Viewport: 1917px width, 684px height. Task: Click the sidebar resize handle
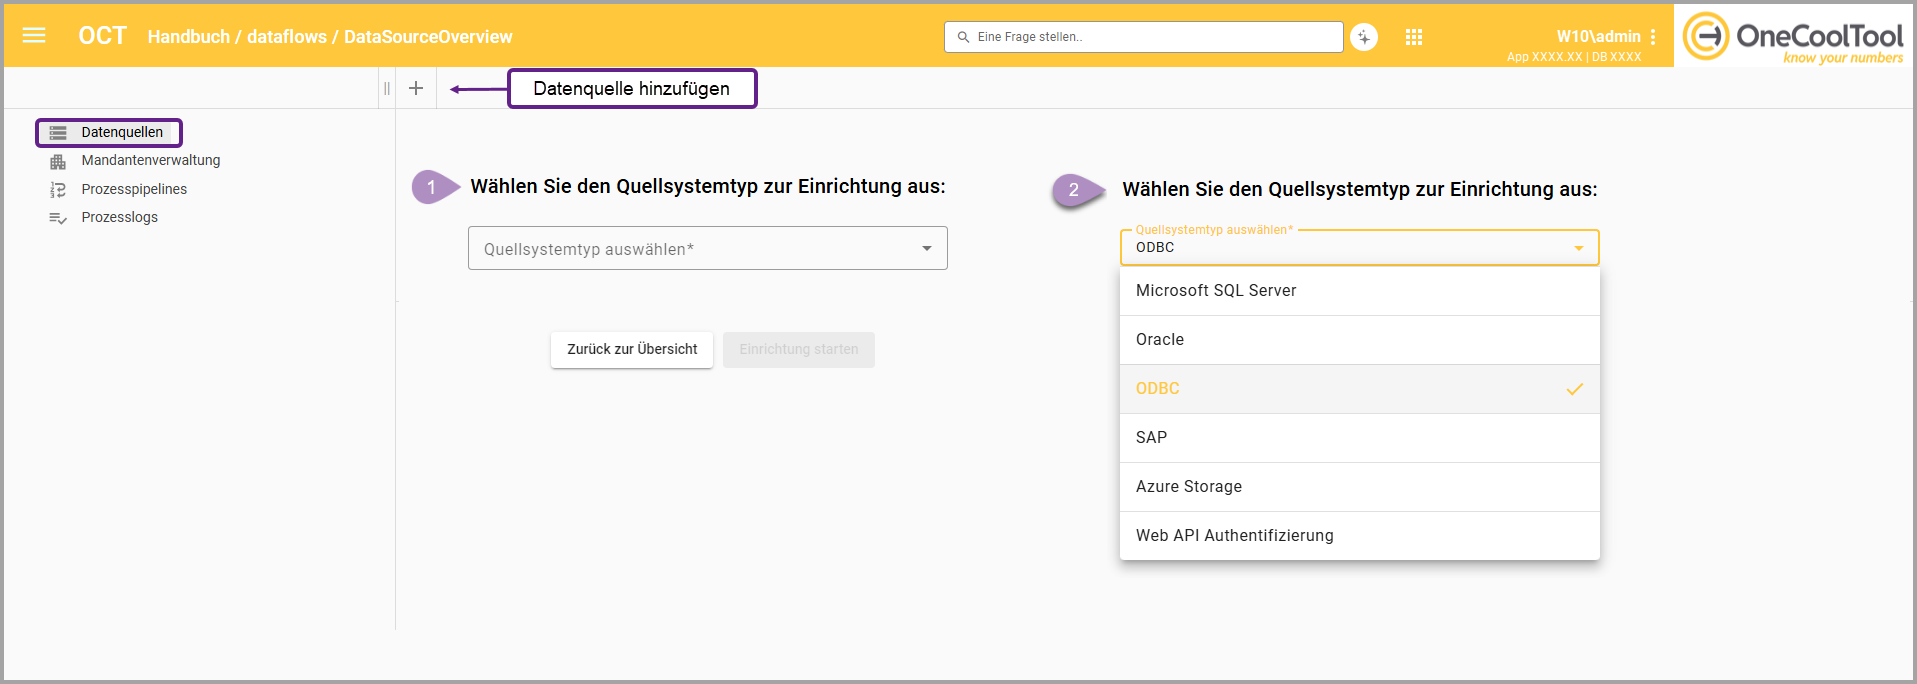click(x=387, y=88)
